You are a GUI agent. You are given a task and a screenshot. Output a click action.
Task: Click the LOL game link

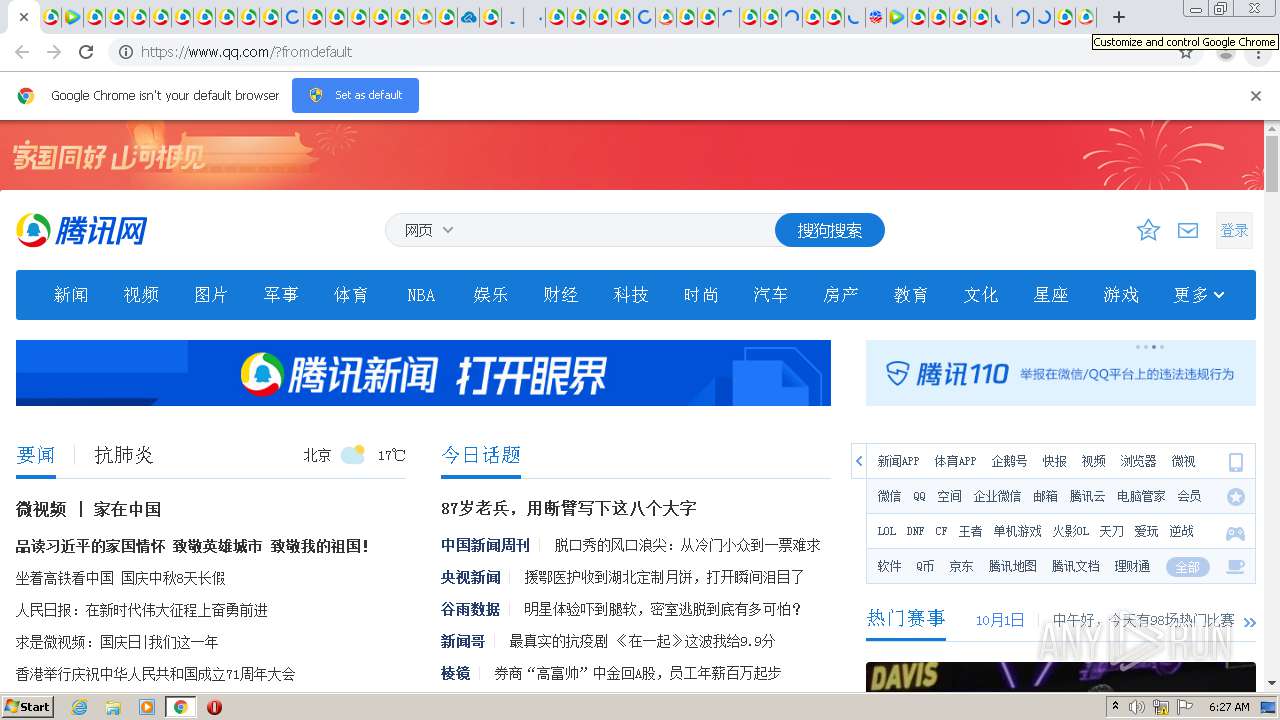[x=887, y=531]
